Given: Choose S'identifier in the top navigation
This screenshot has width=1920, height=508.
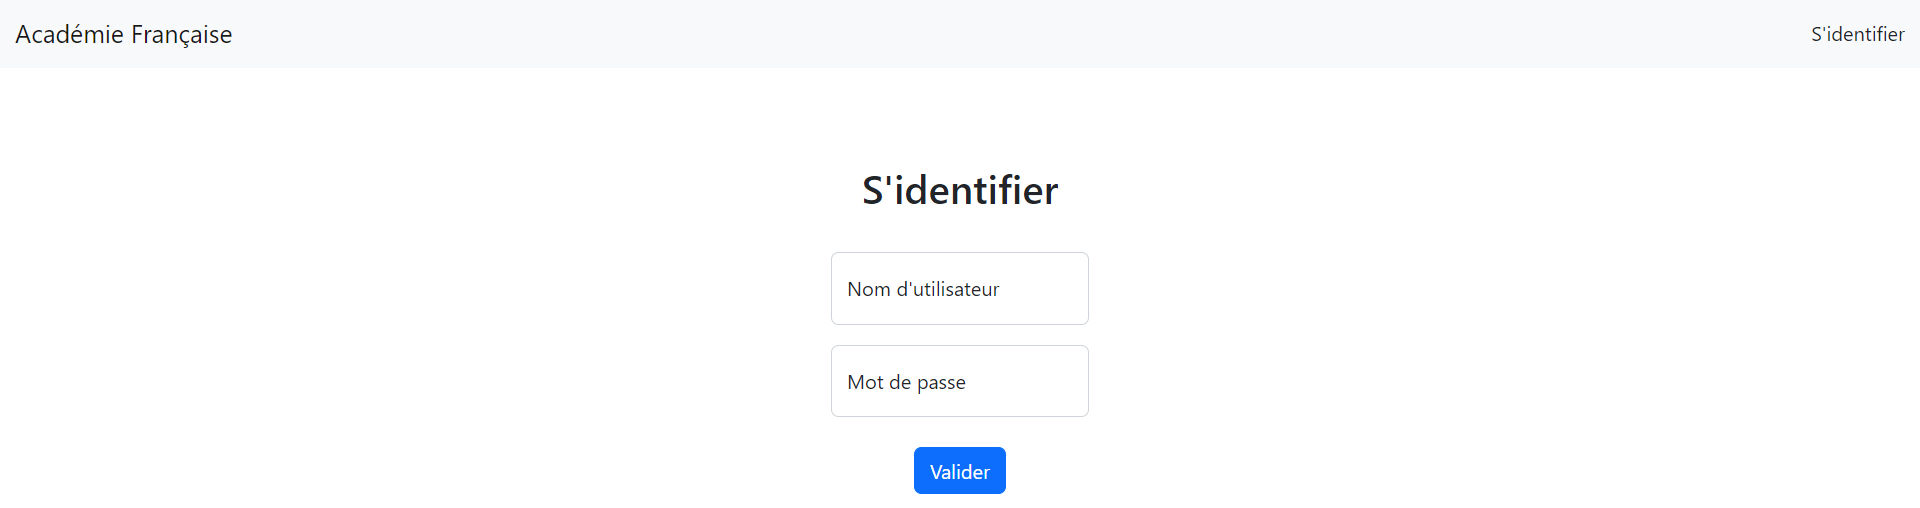Looking at the screenshot, I should point(1857,34).
